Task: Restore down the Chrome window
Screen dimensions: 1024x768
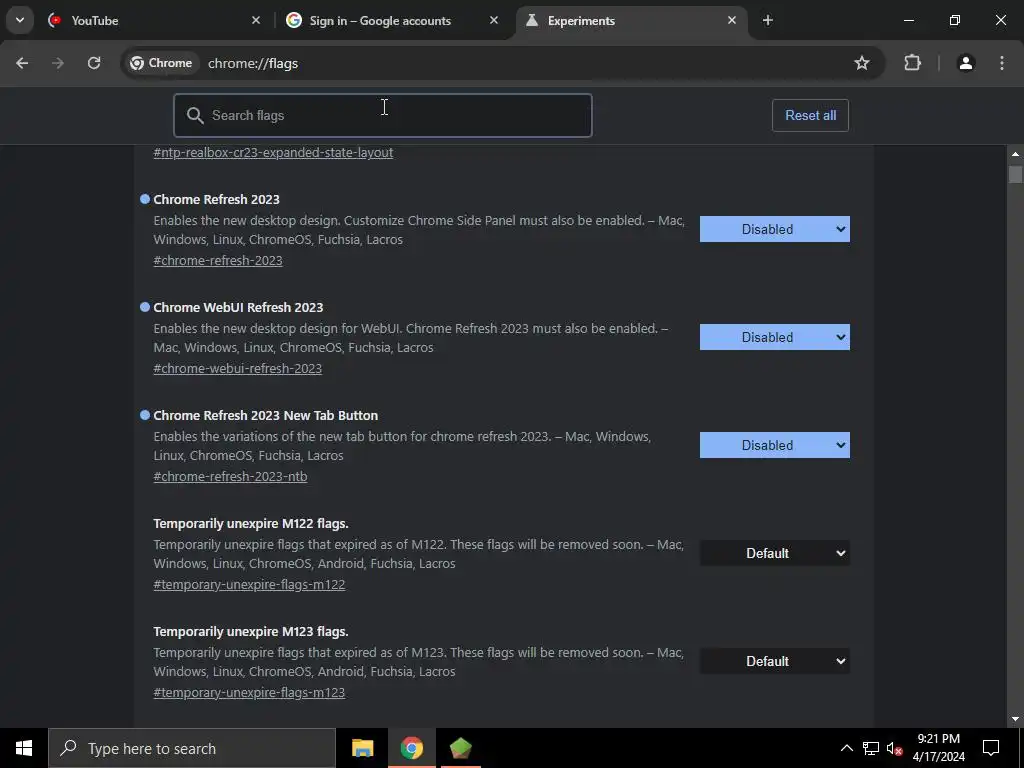Action: [x=955, y=20]
